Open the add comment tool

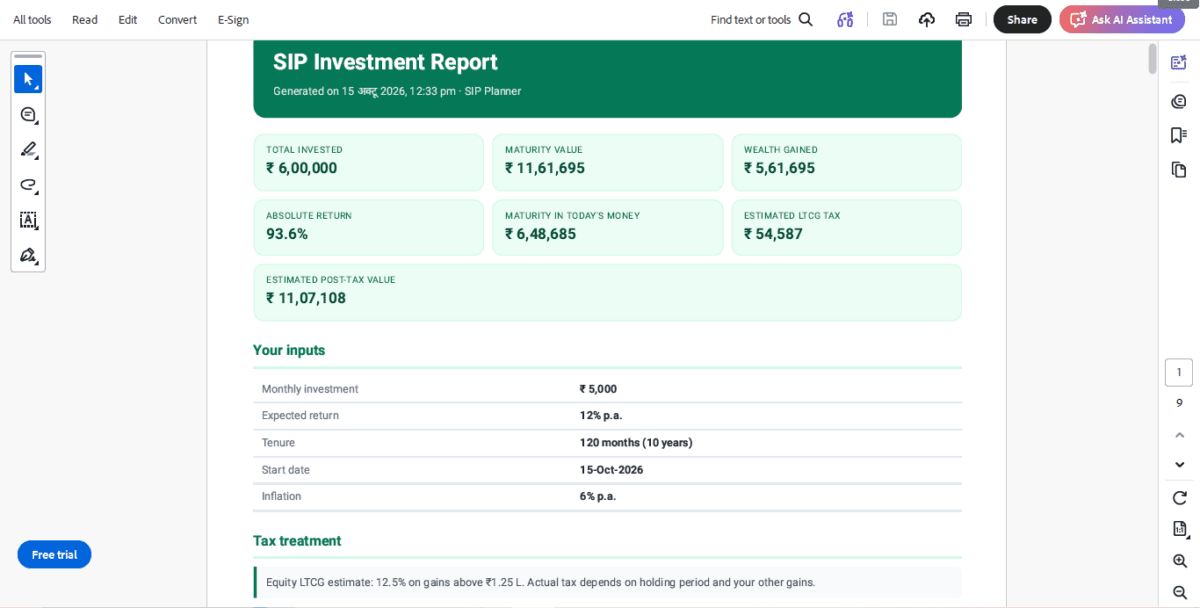28,115
